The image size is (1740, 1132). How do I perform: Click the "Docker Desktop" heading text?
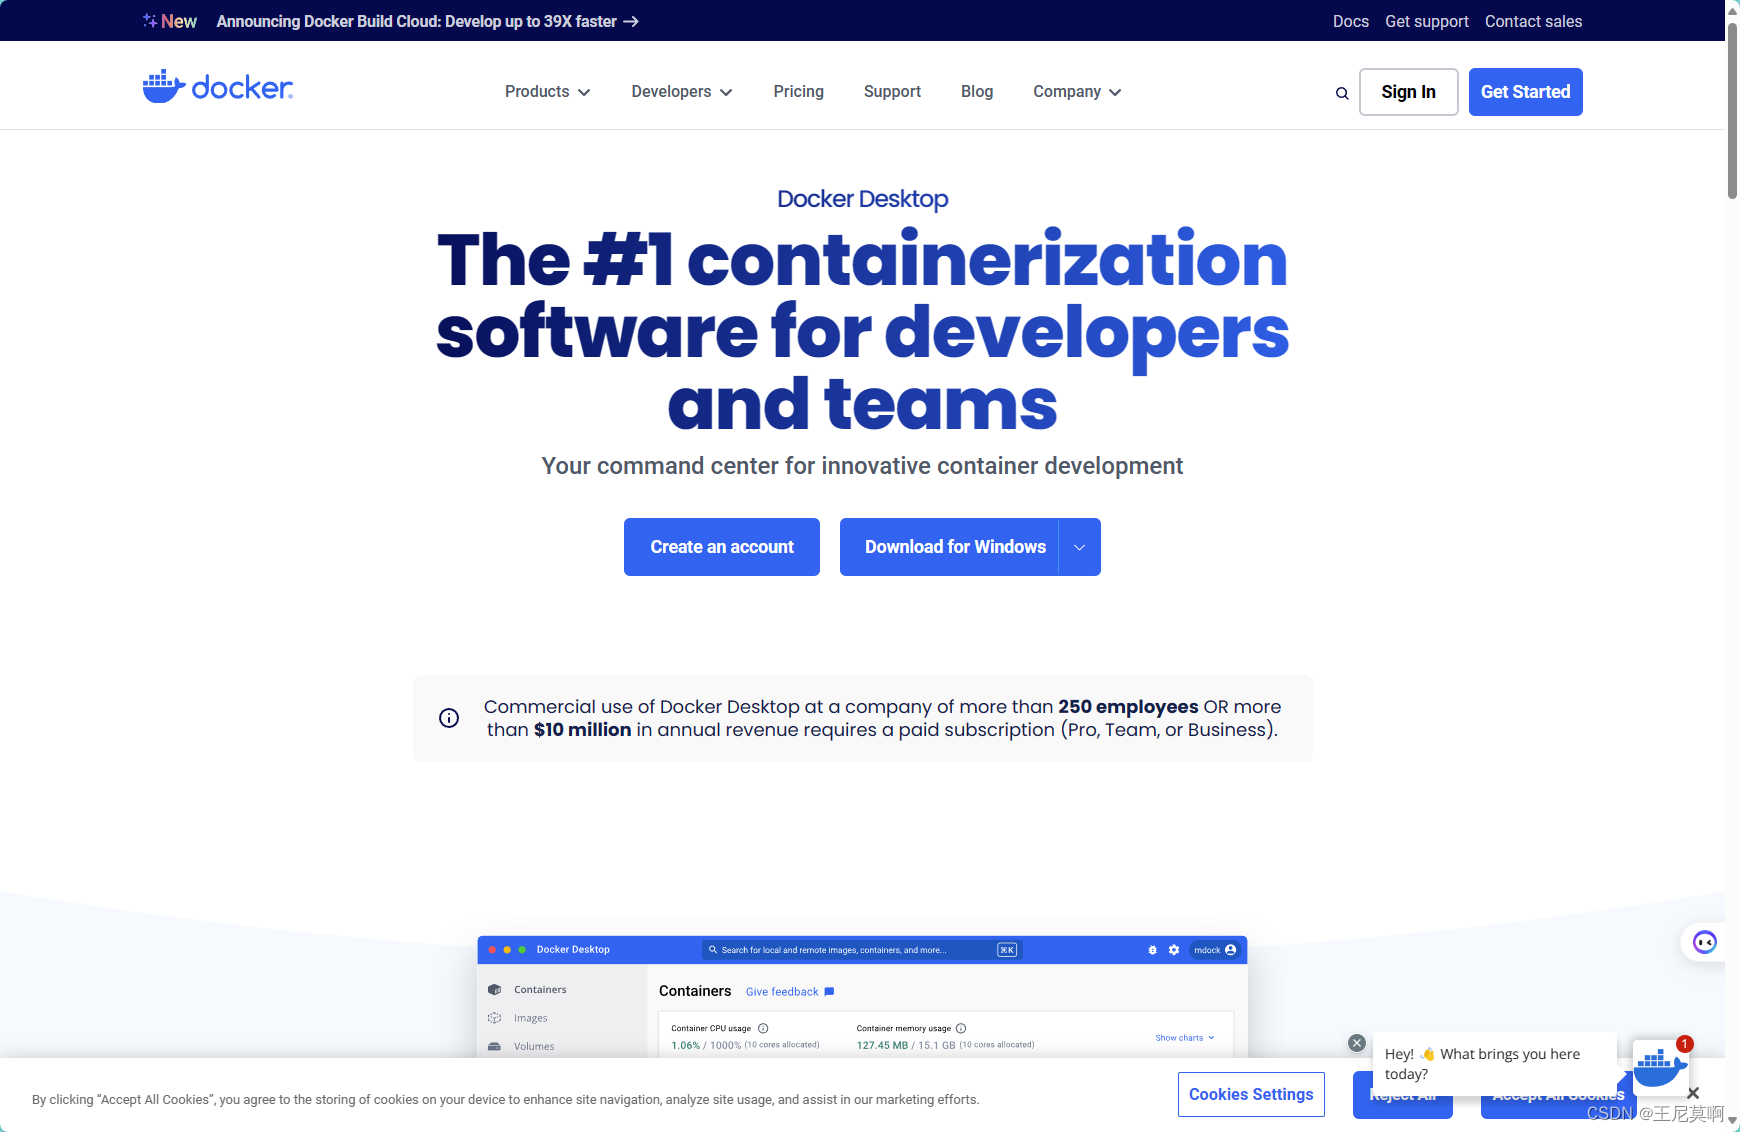click(863, 199)
